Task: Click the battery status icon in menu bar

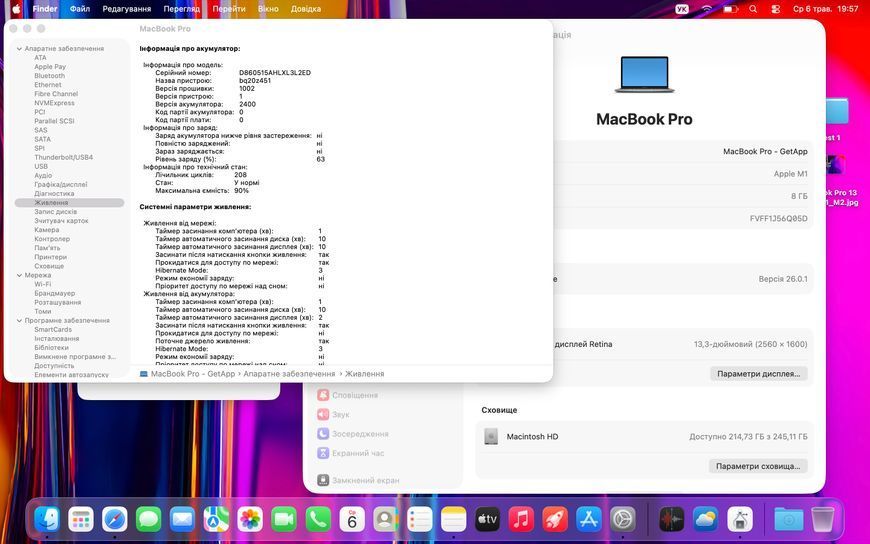Action: (x=730, y=9)
